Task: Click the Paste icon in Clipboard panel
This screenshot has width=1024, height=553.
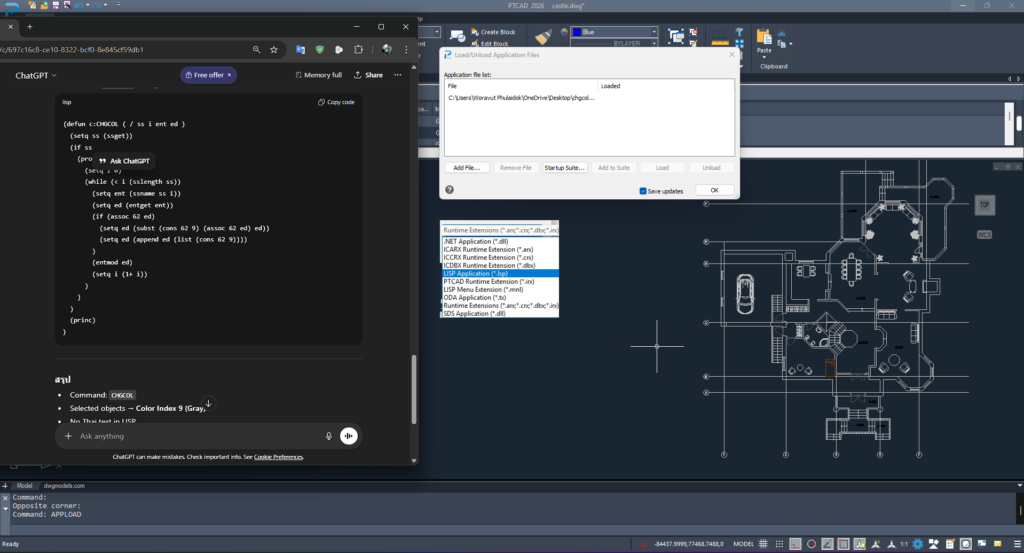Action: tap(765, 37)
